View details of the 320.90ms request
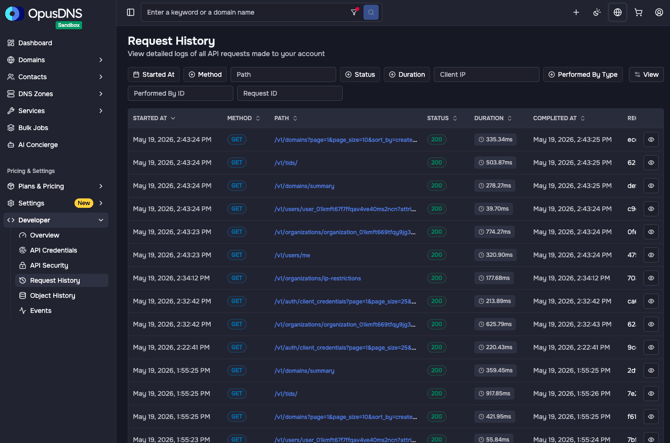The width and height of the screenshot is (670, 443). point(651,255)
